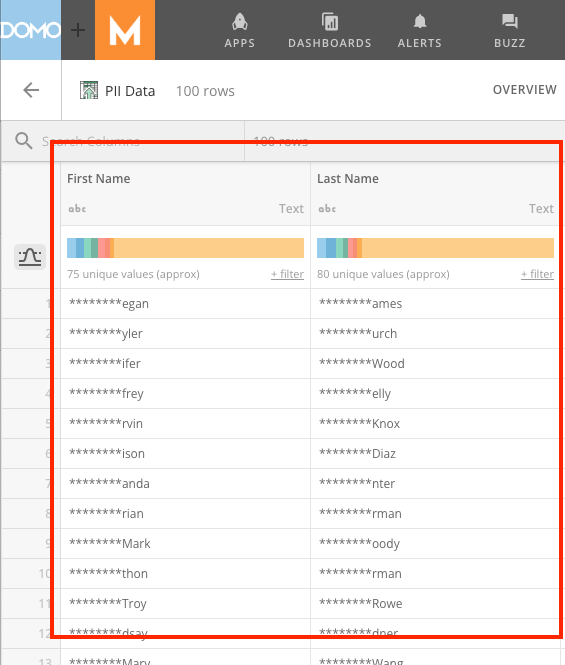Select the cell ending in 'egan'
The width and height of the screenshot is (565, 665).
pyautogui.click(x=185, y=304)
